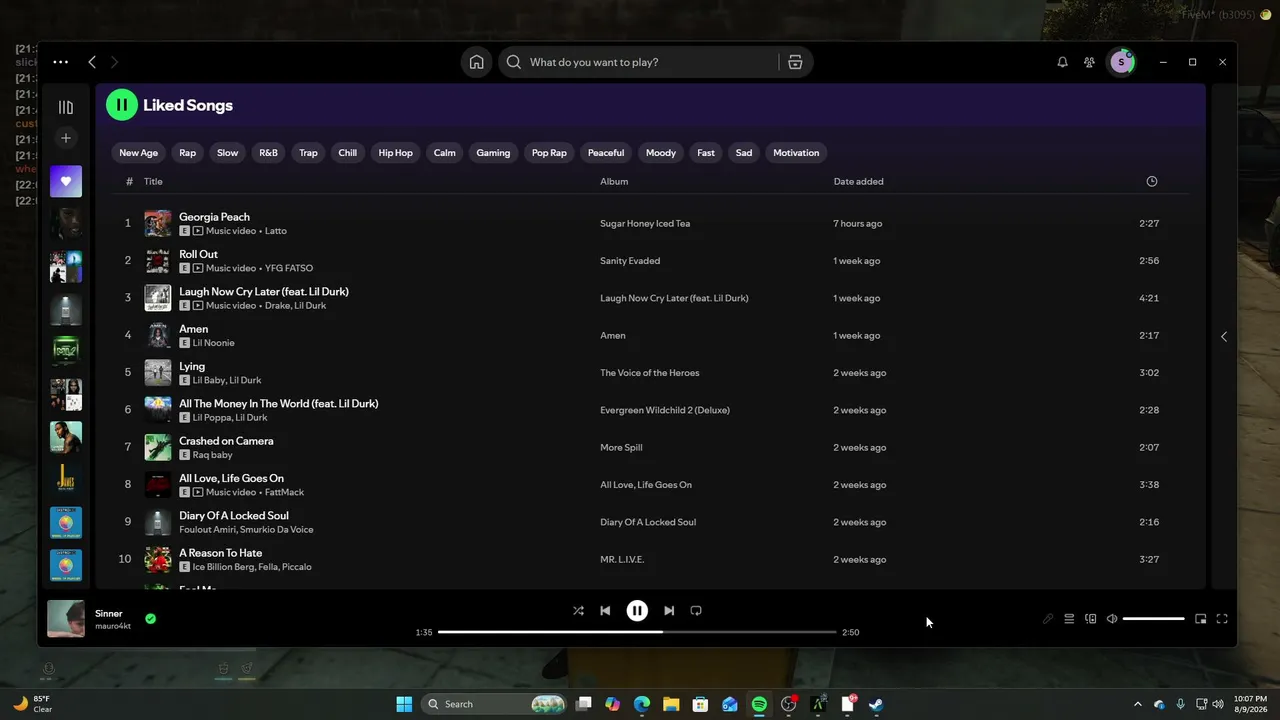Open File Explorer from taskbar
The image size is (1280, 720).
pyautogui.click(x=671, y=704)
